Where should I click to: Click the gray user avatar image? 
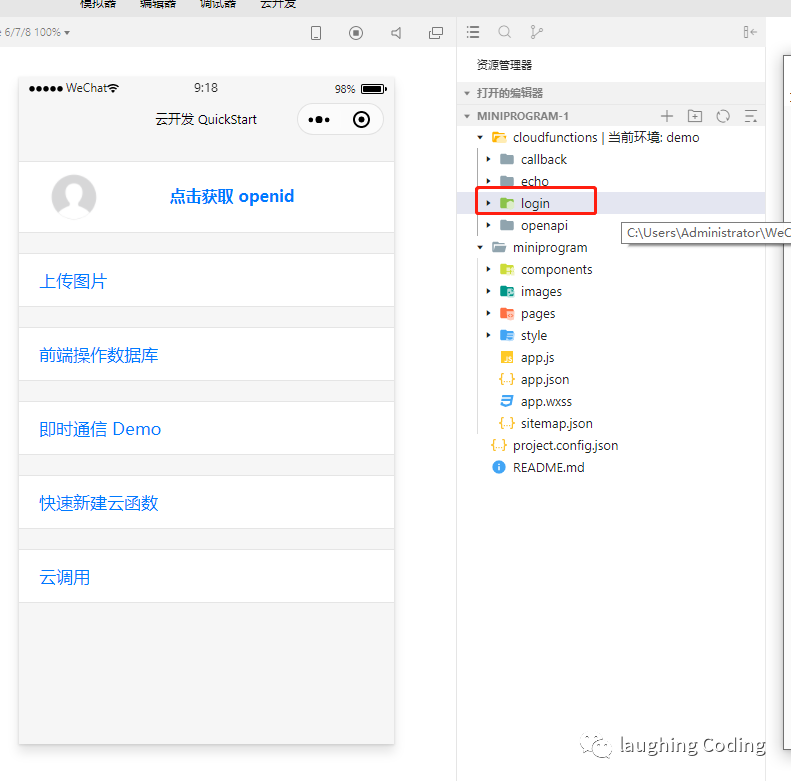click(74, 197)
